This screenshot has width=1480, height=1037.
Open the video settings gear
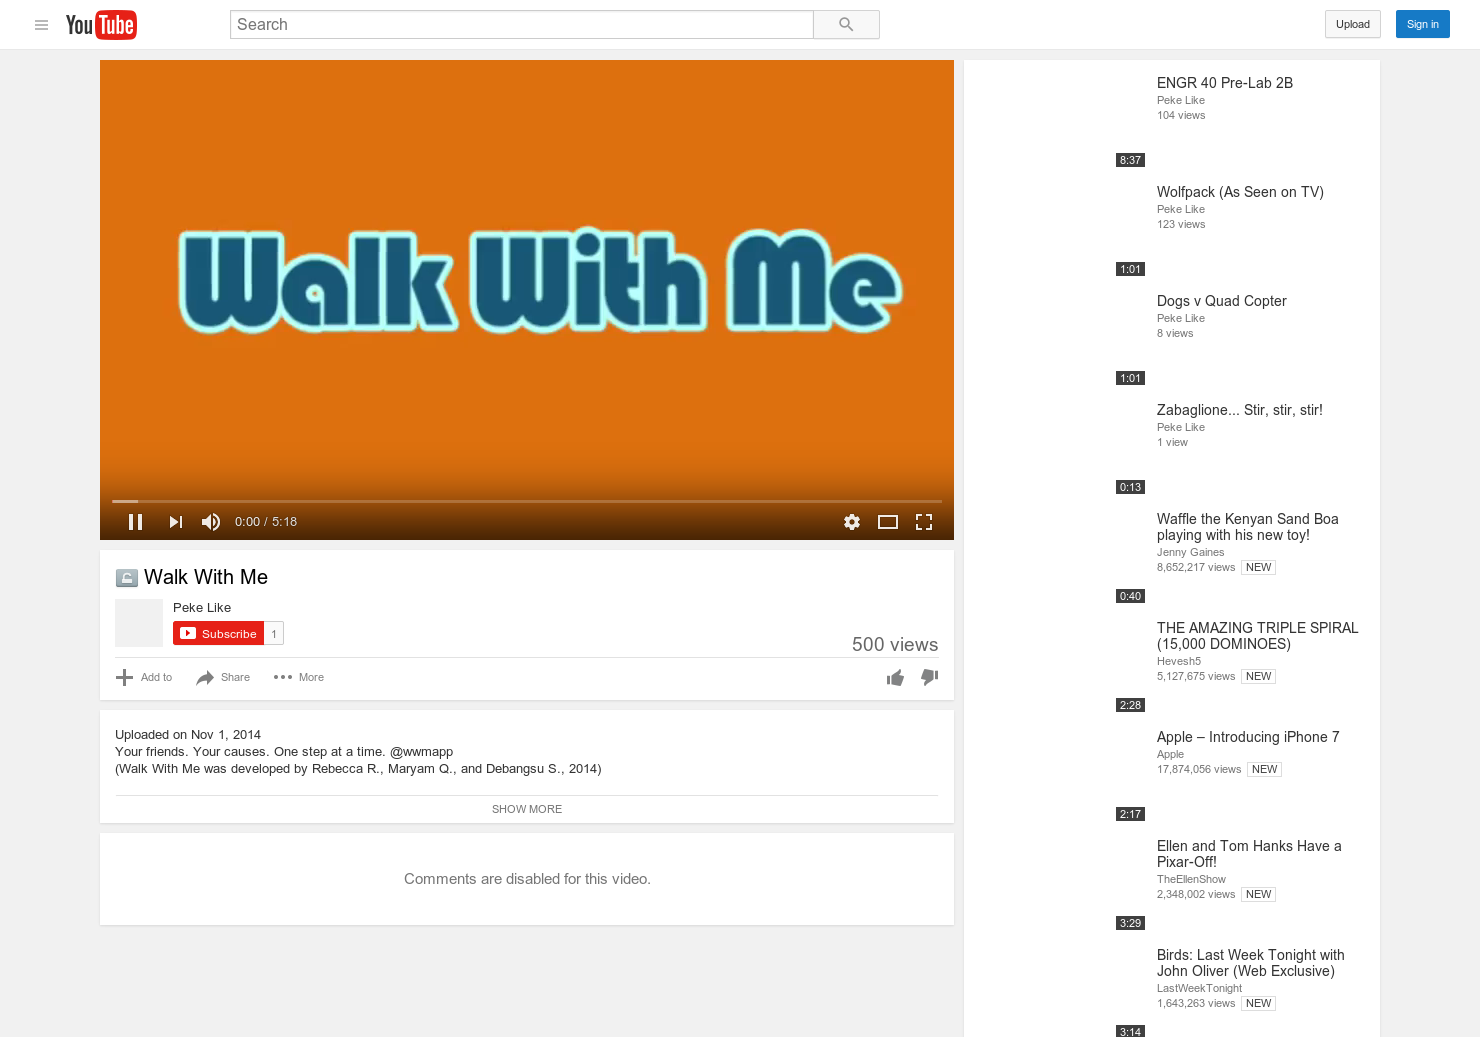pyautogui.click(x=851, y=521)
